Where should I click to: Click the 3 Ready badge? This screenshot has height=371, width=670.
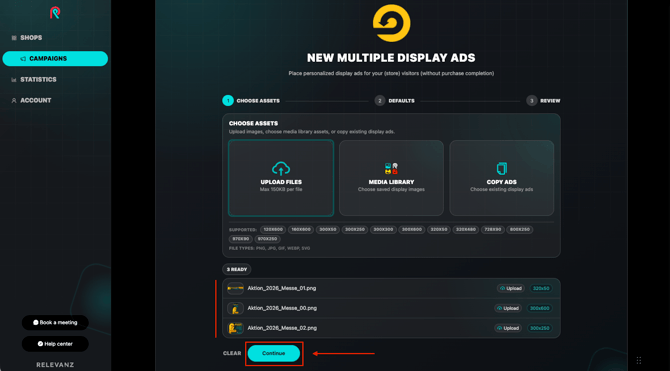tap(237, 270)
